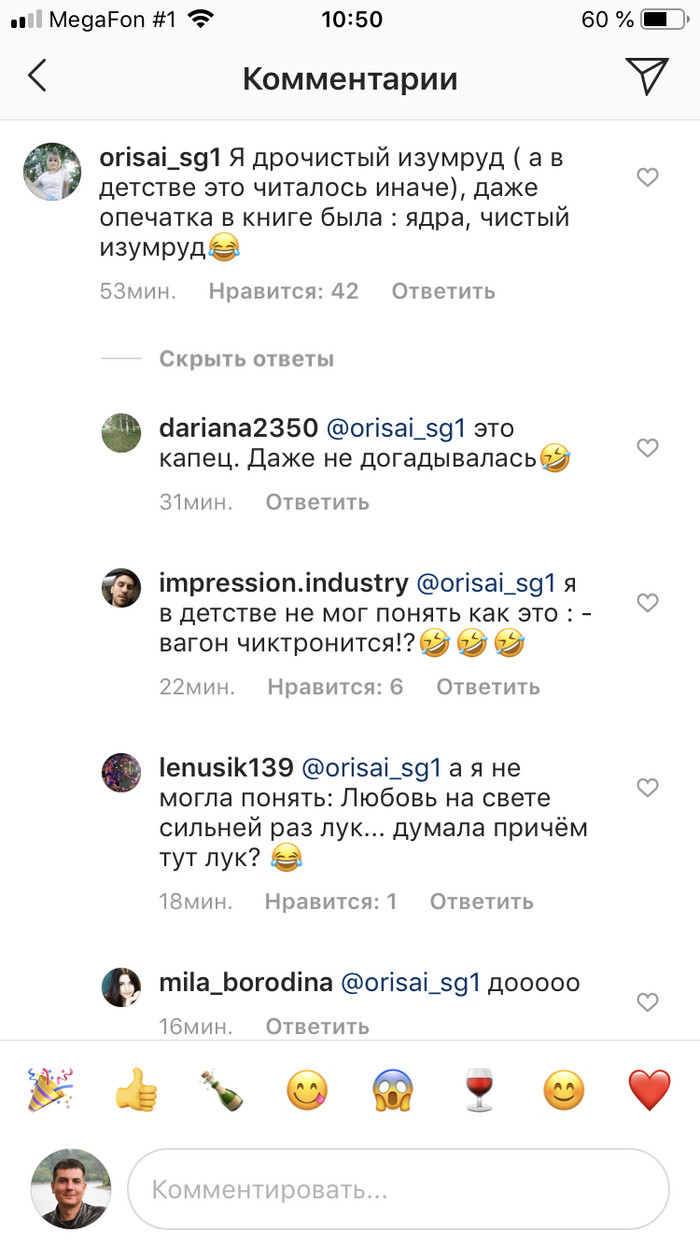This screenshot has height=1245, width=700.
Task: Insert thumbs up emoji
Action: point(136,1089)
